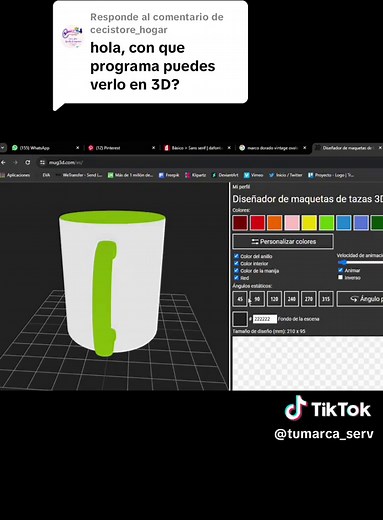Pick the red color swatch

click(x=257, y=223)
